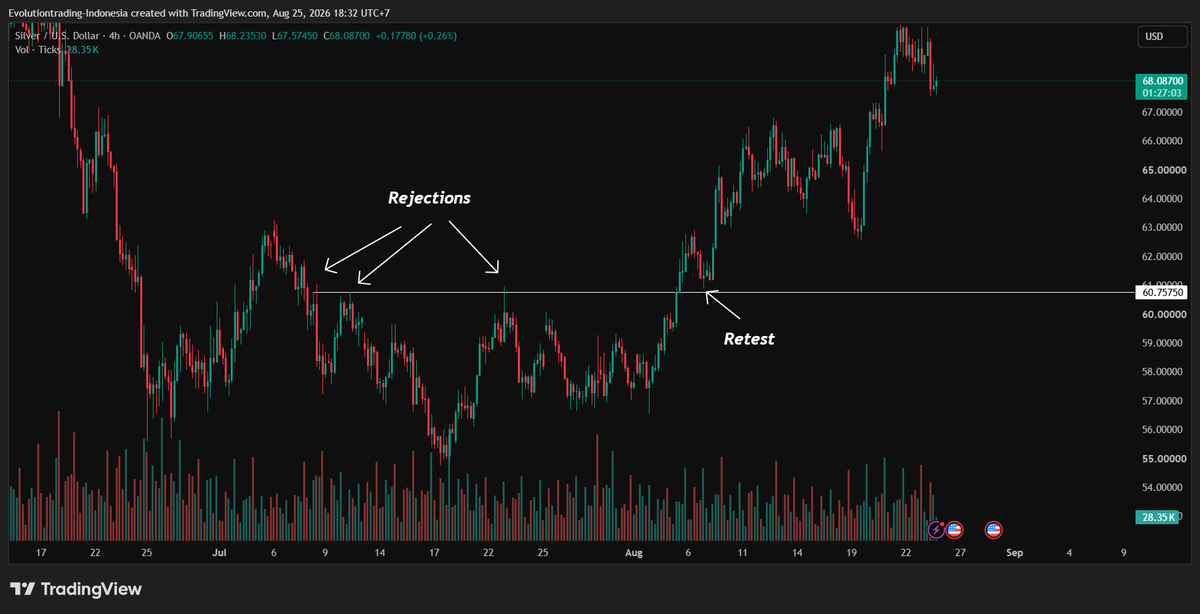The height and width of the screenshot is (614, 1200).
Task: Click the bar countdown timer 01:27:03
Action: point(1161,93)
